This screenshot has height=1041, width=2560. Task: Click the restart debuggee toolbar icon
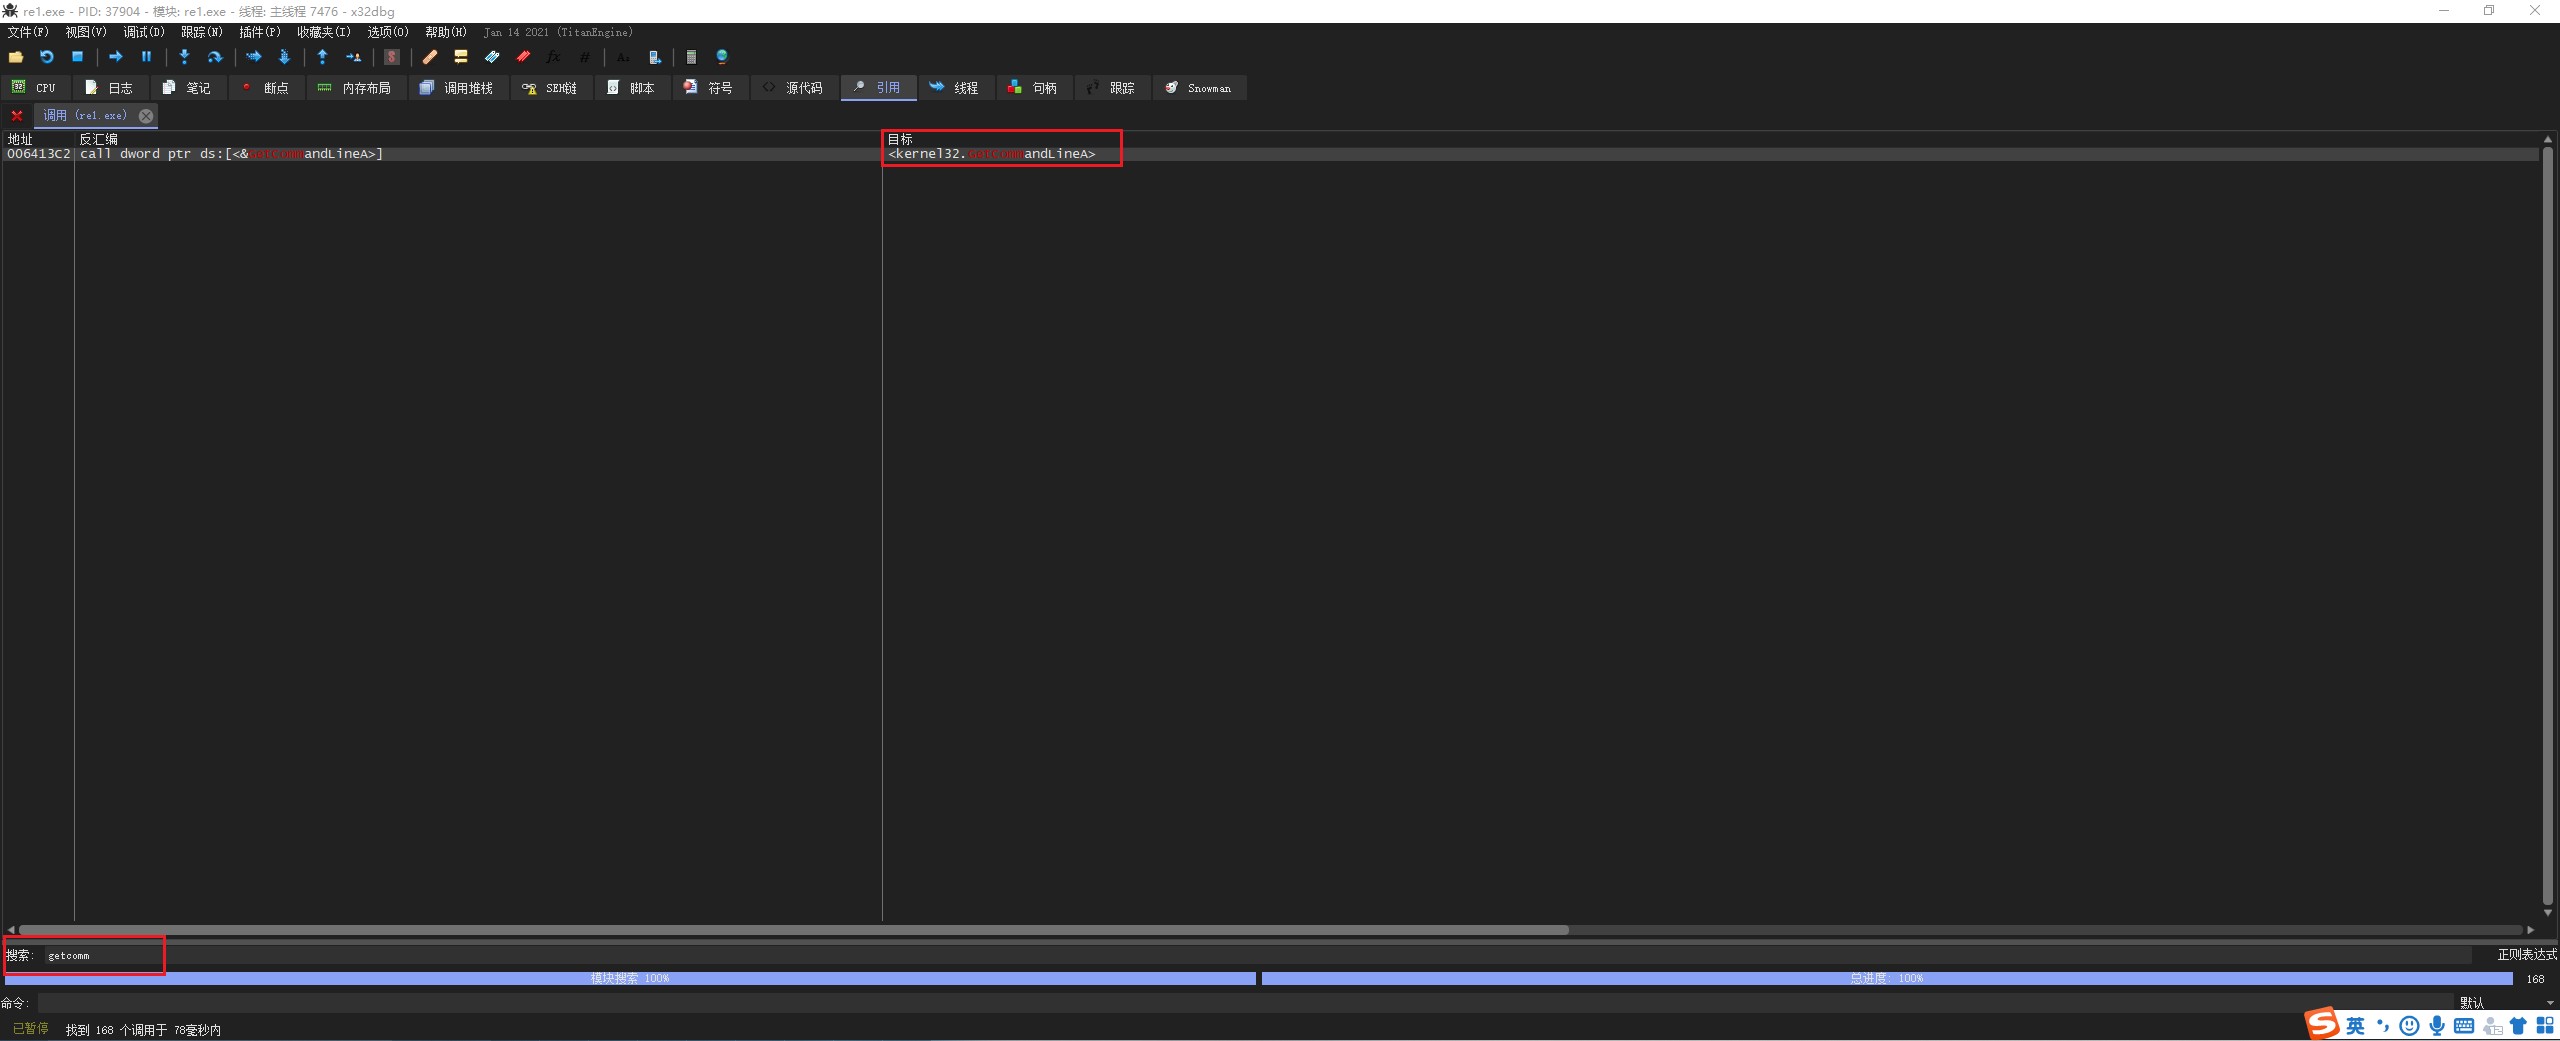(x=46, y=57)
